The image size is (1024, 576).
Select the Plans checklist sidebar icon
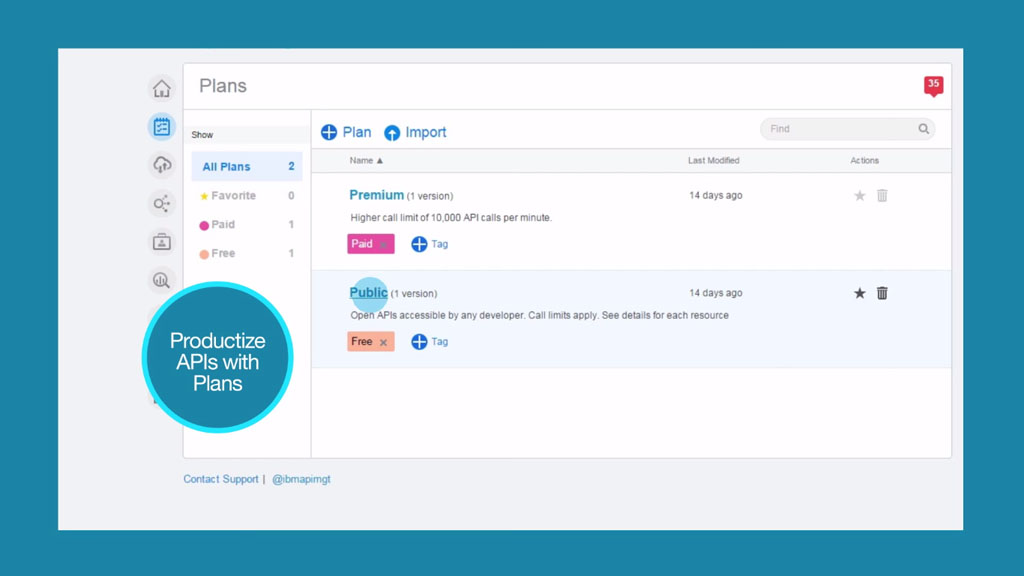click(162, 127)
